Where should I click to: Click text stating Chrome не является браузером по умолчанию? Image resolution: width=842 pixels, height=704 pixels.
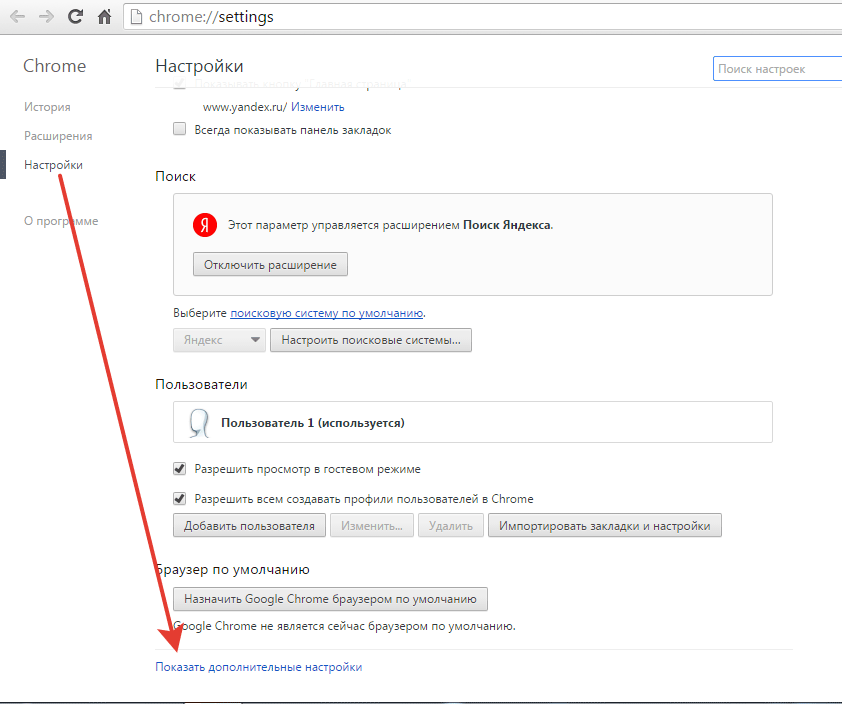344,626
